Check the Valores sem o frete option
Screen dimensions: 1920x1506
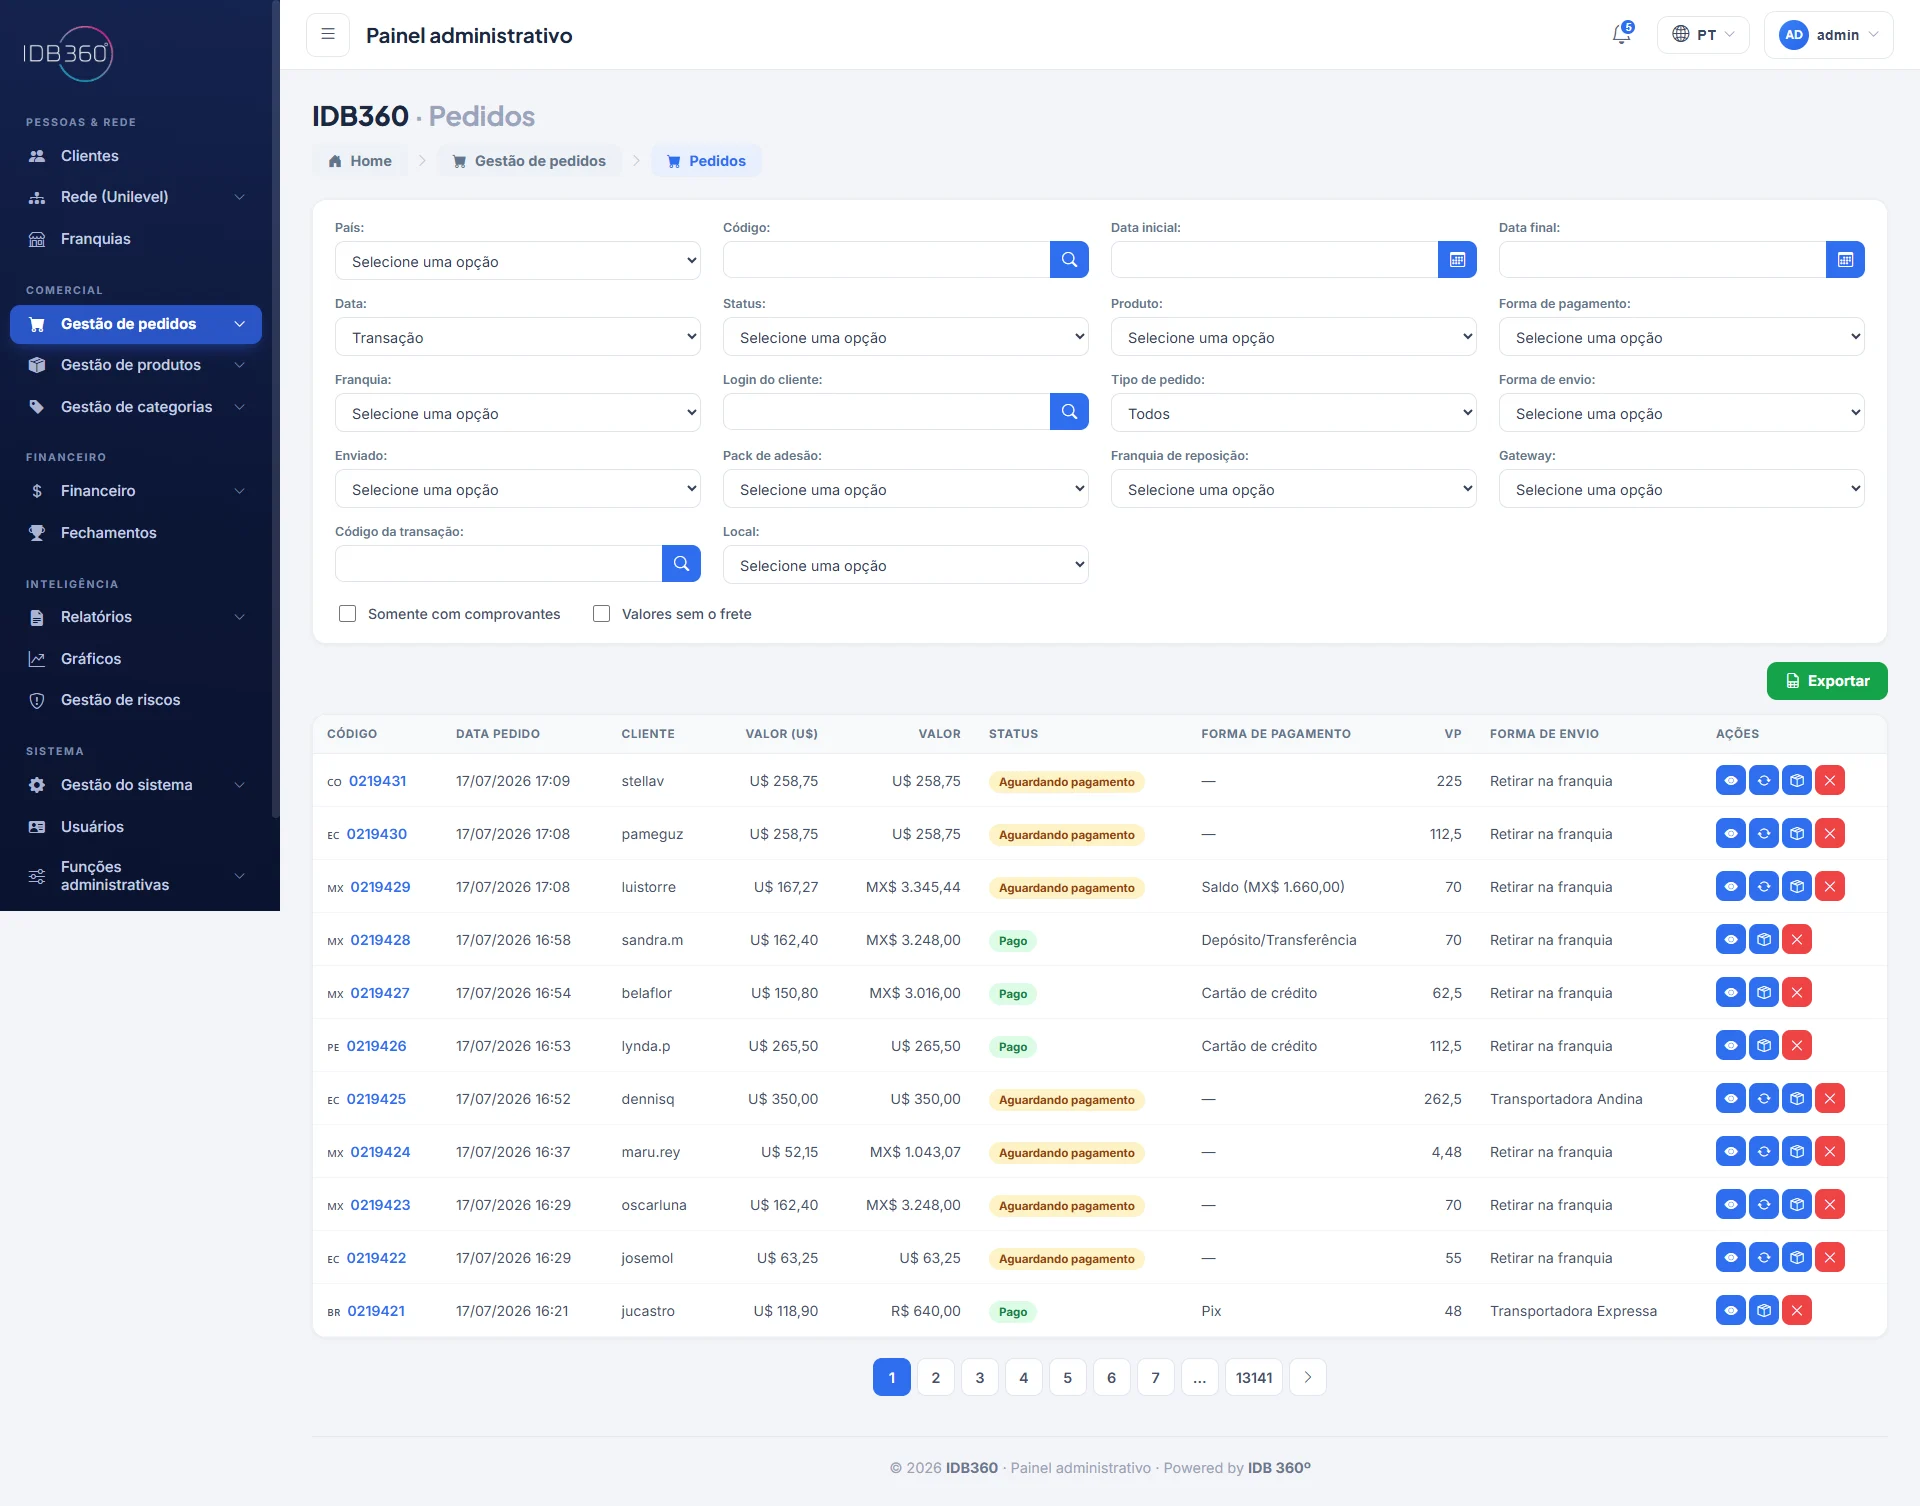(602, 614)
